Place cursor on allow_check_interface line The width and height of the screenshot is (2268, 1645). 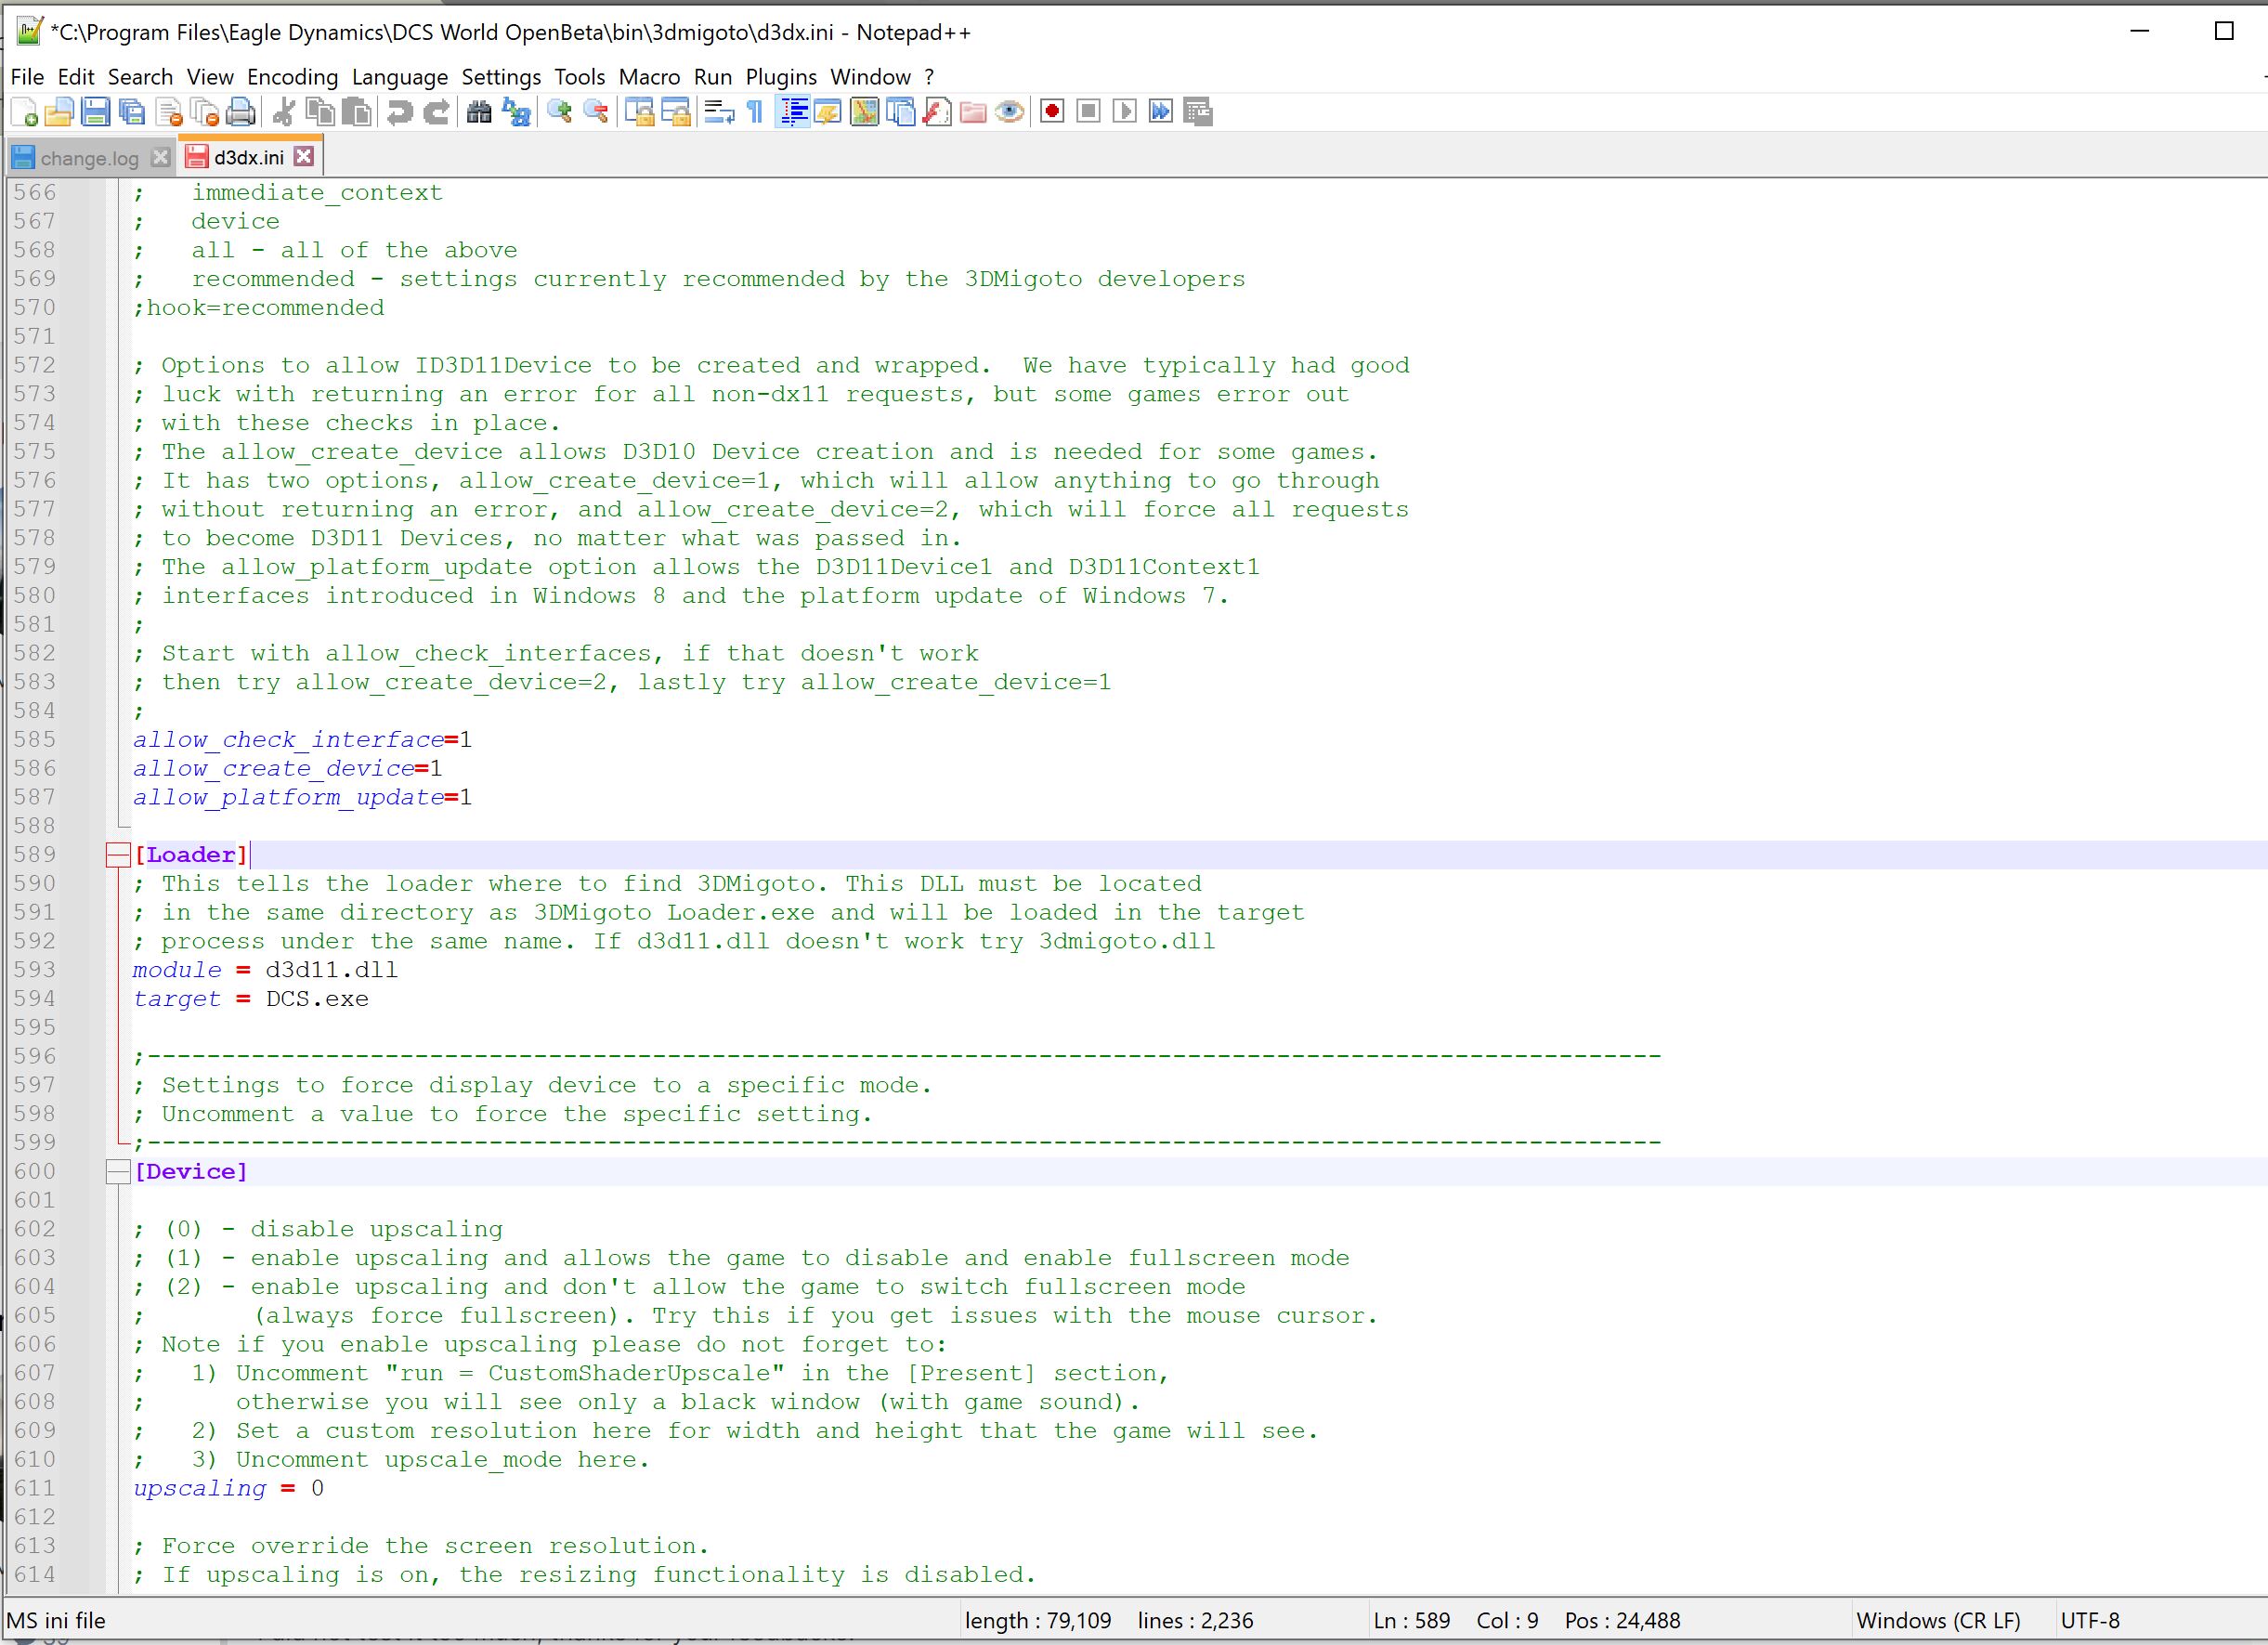click(x=302, y=740)
